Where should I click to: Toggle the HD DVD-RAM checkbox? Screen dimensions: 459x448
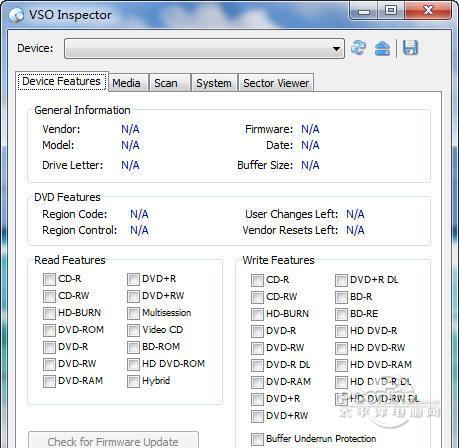(x=341, y=365)
